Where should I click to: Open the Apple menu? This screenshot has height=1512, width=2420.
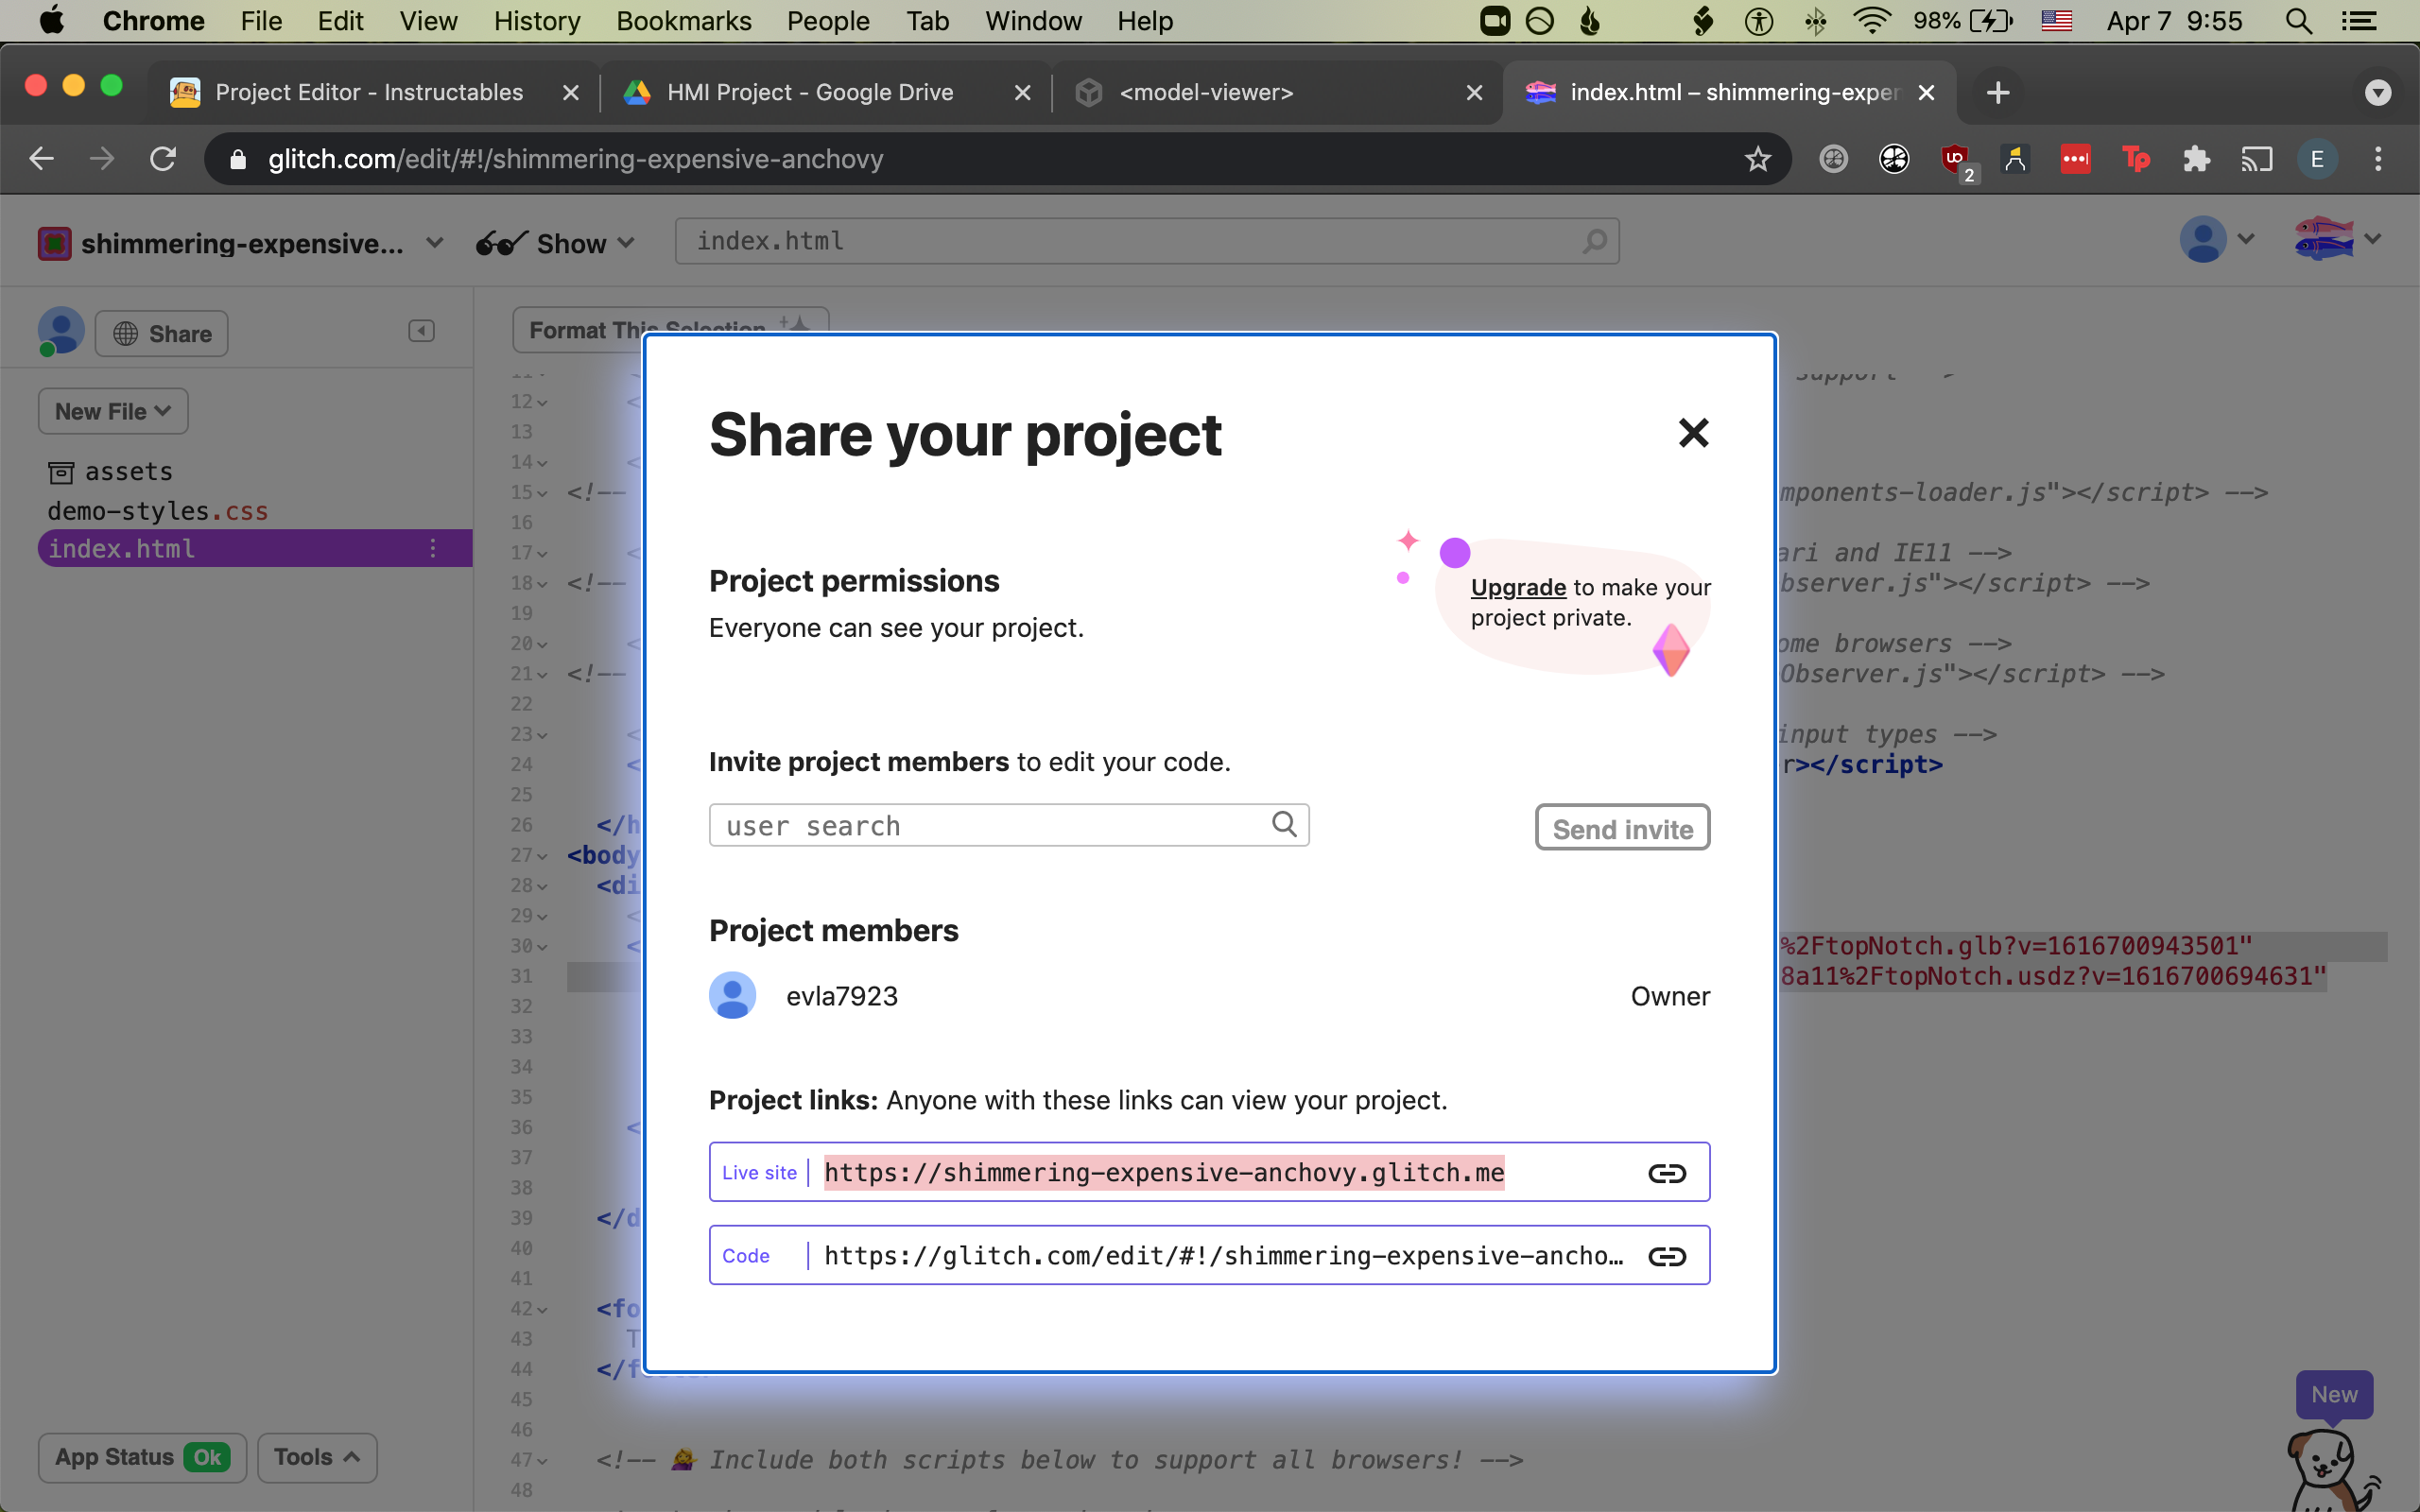(x=51, y=21)
